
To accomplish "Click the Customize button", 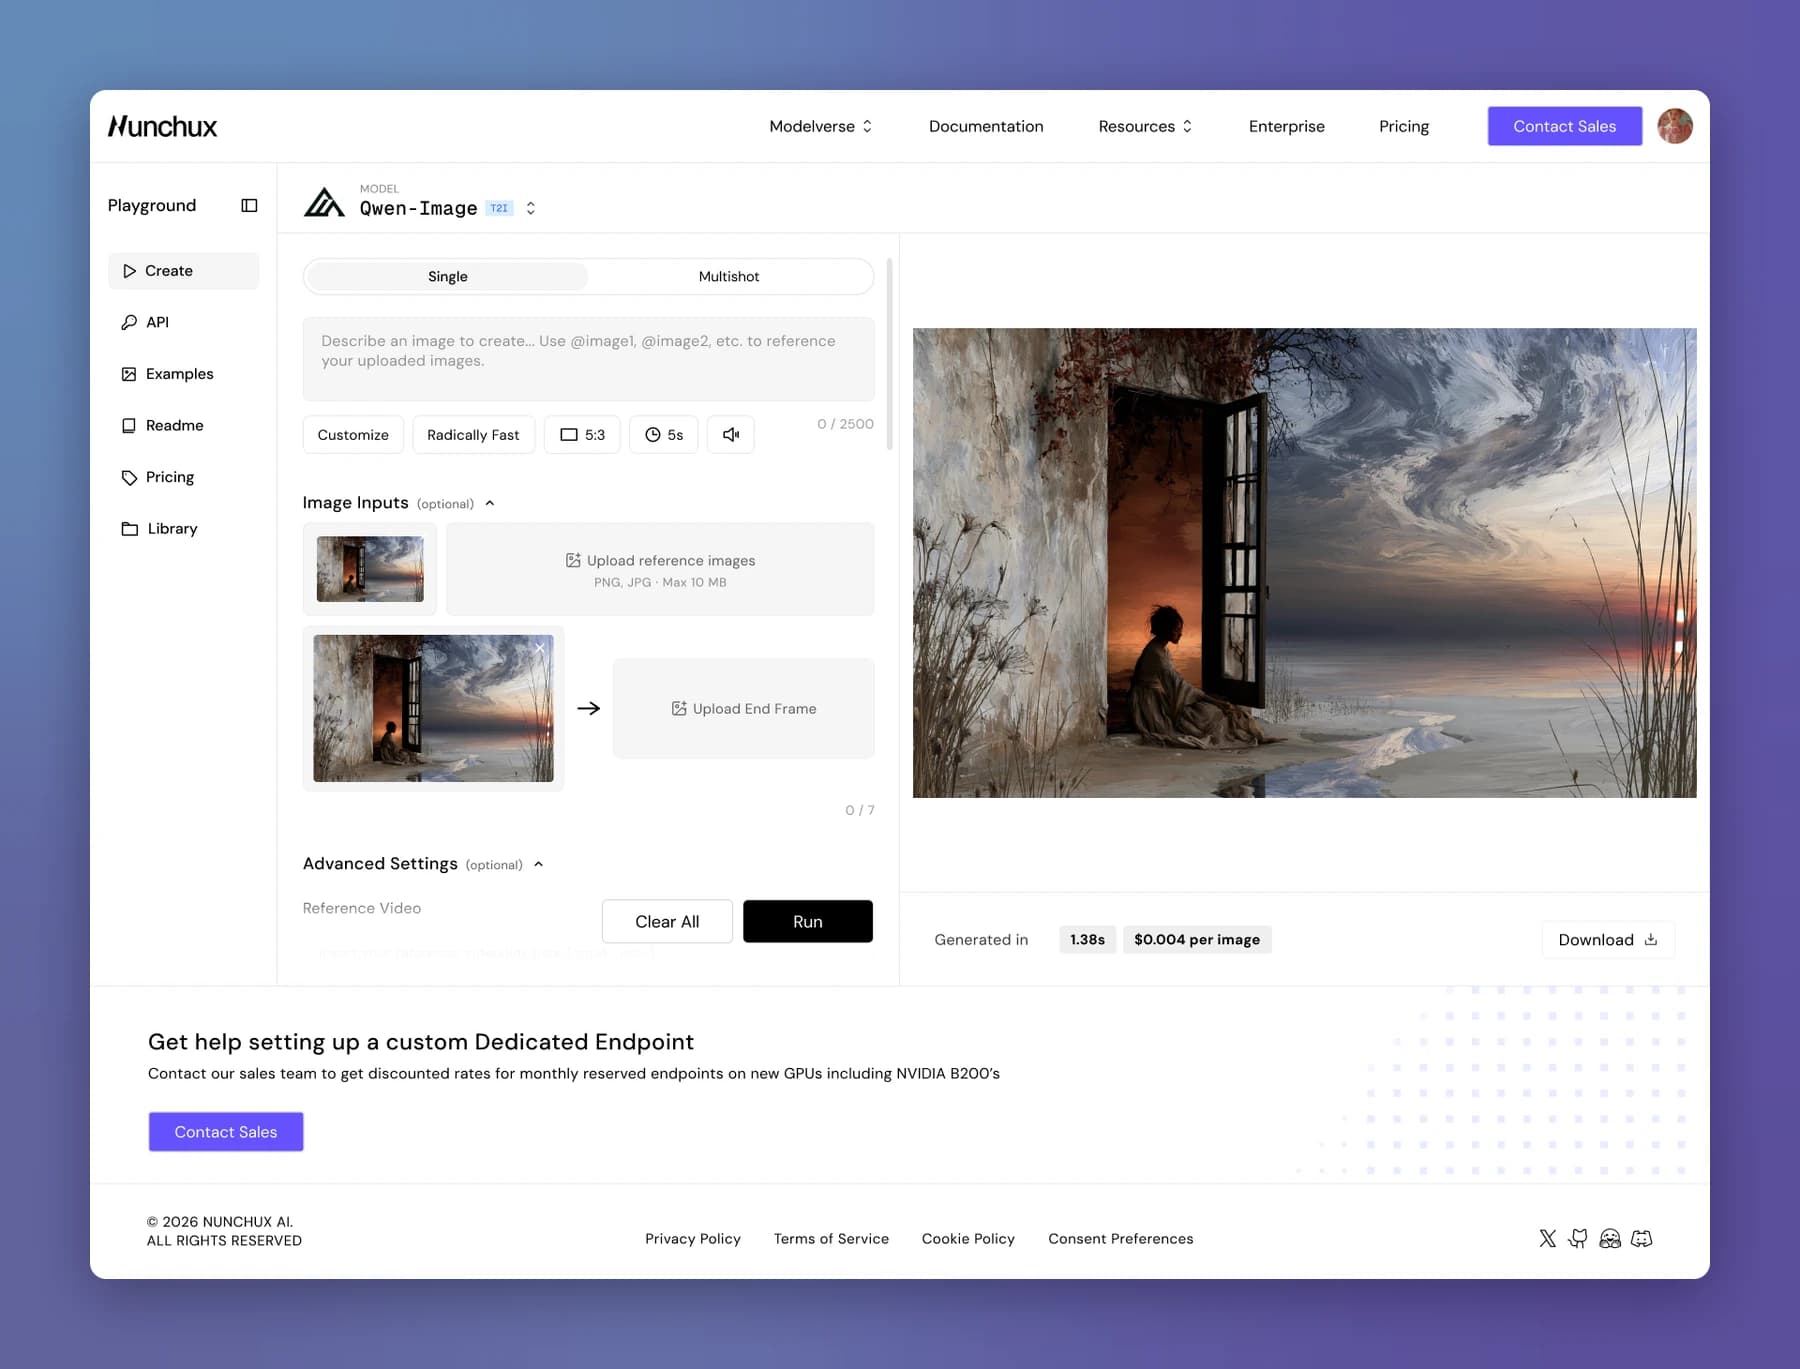I will 353,434.
